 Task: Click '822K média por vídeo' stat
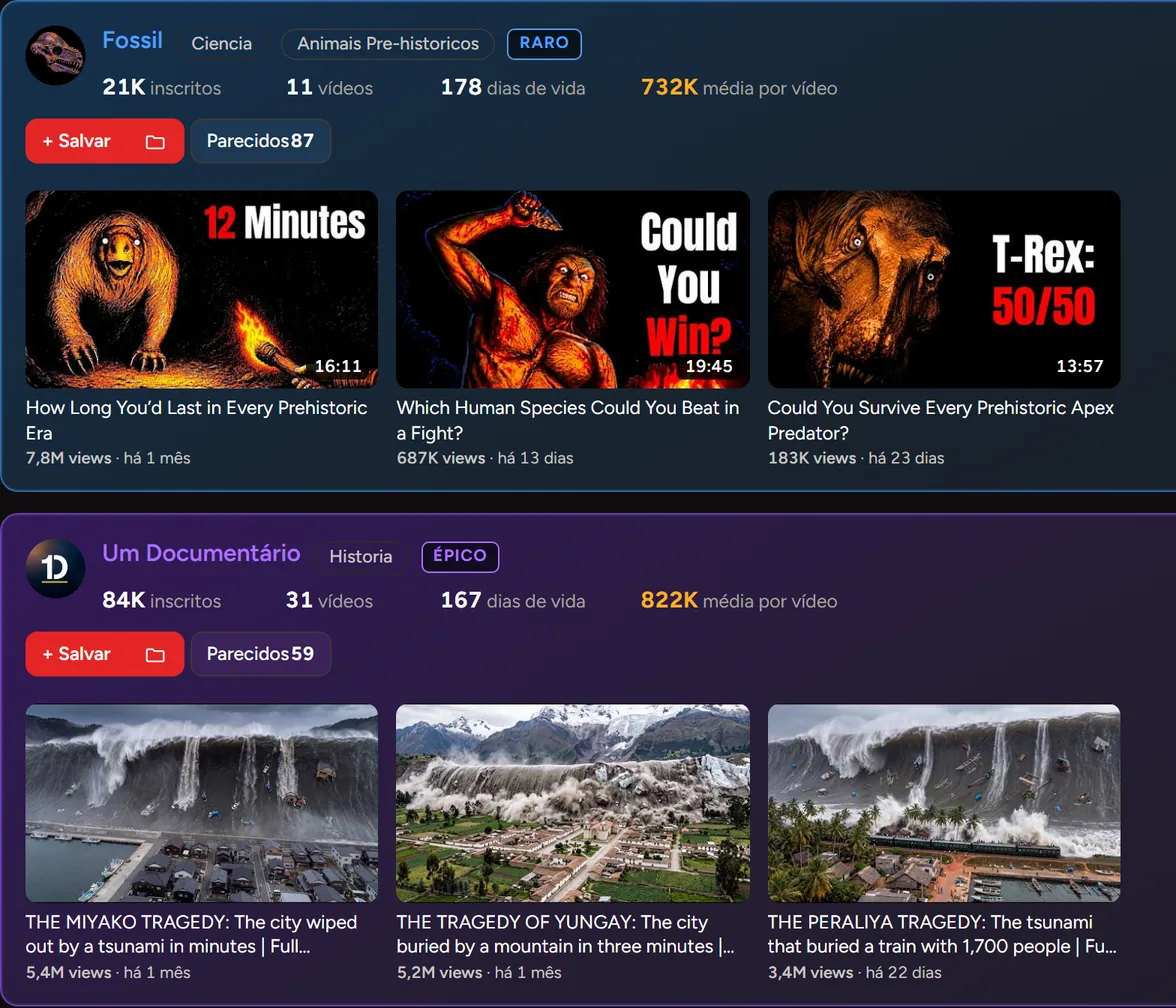(739, 601)
